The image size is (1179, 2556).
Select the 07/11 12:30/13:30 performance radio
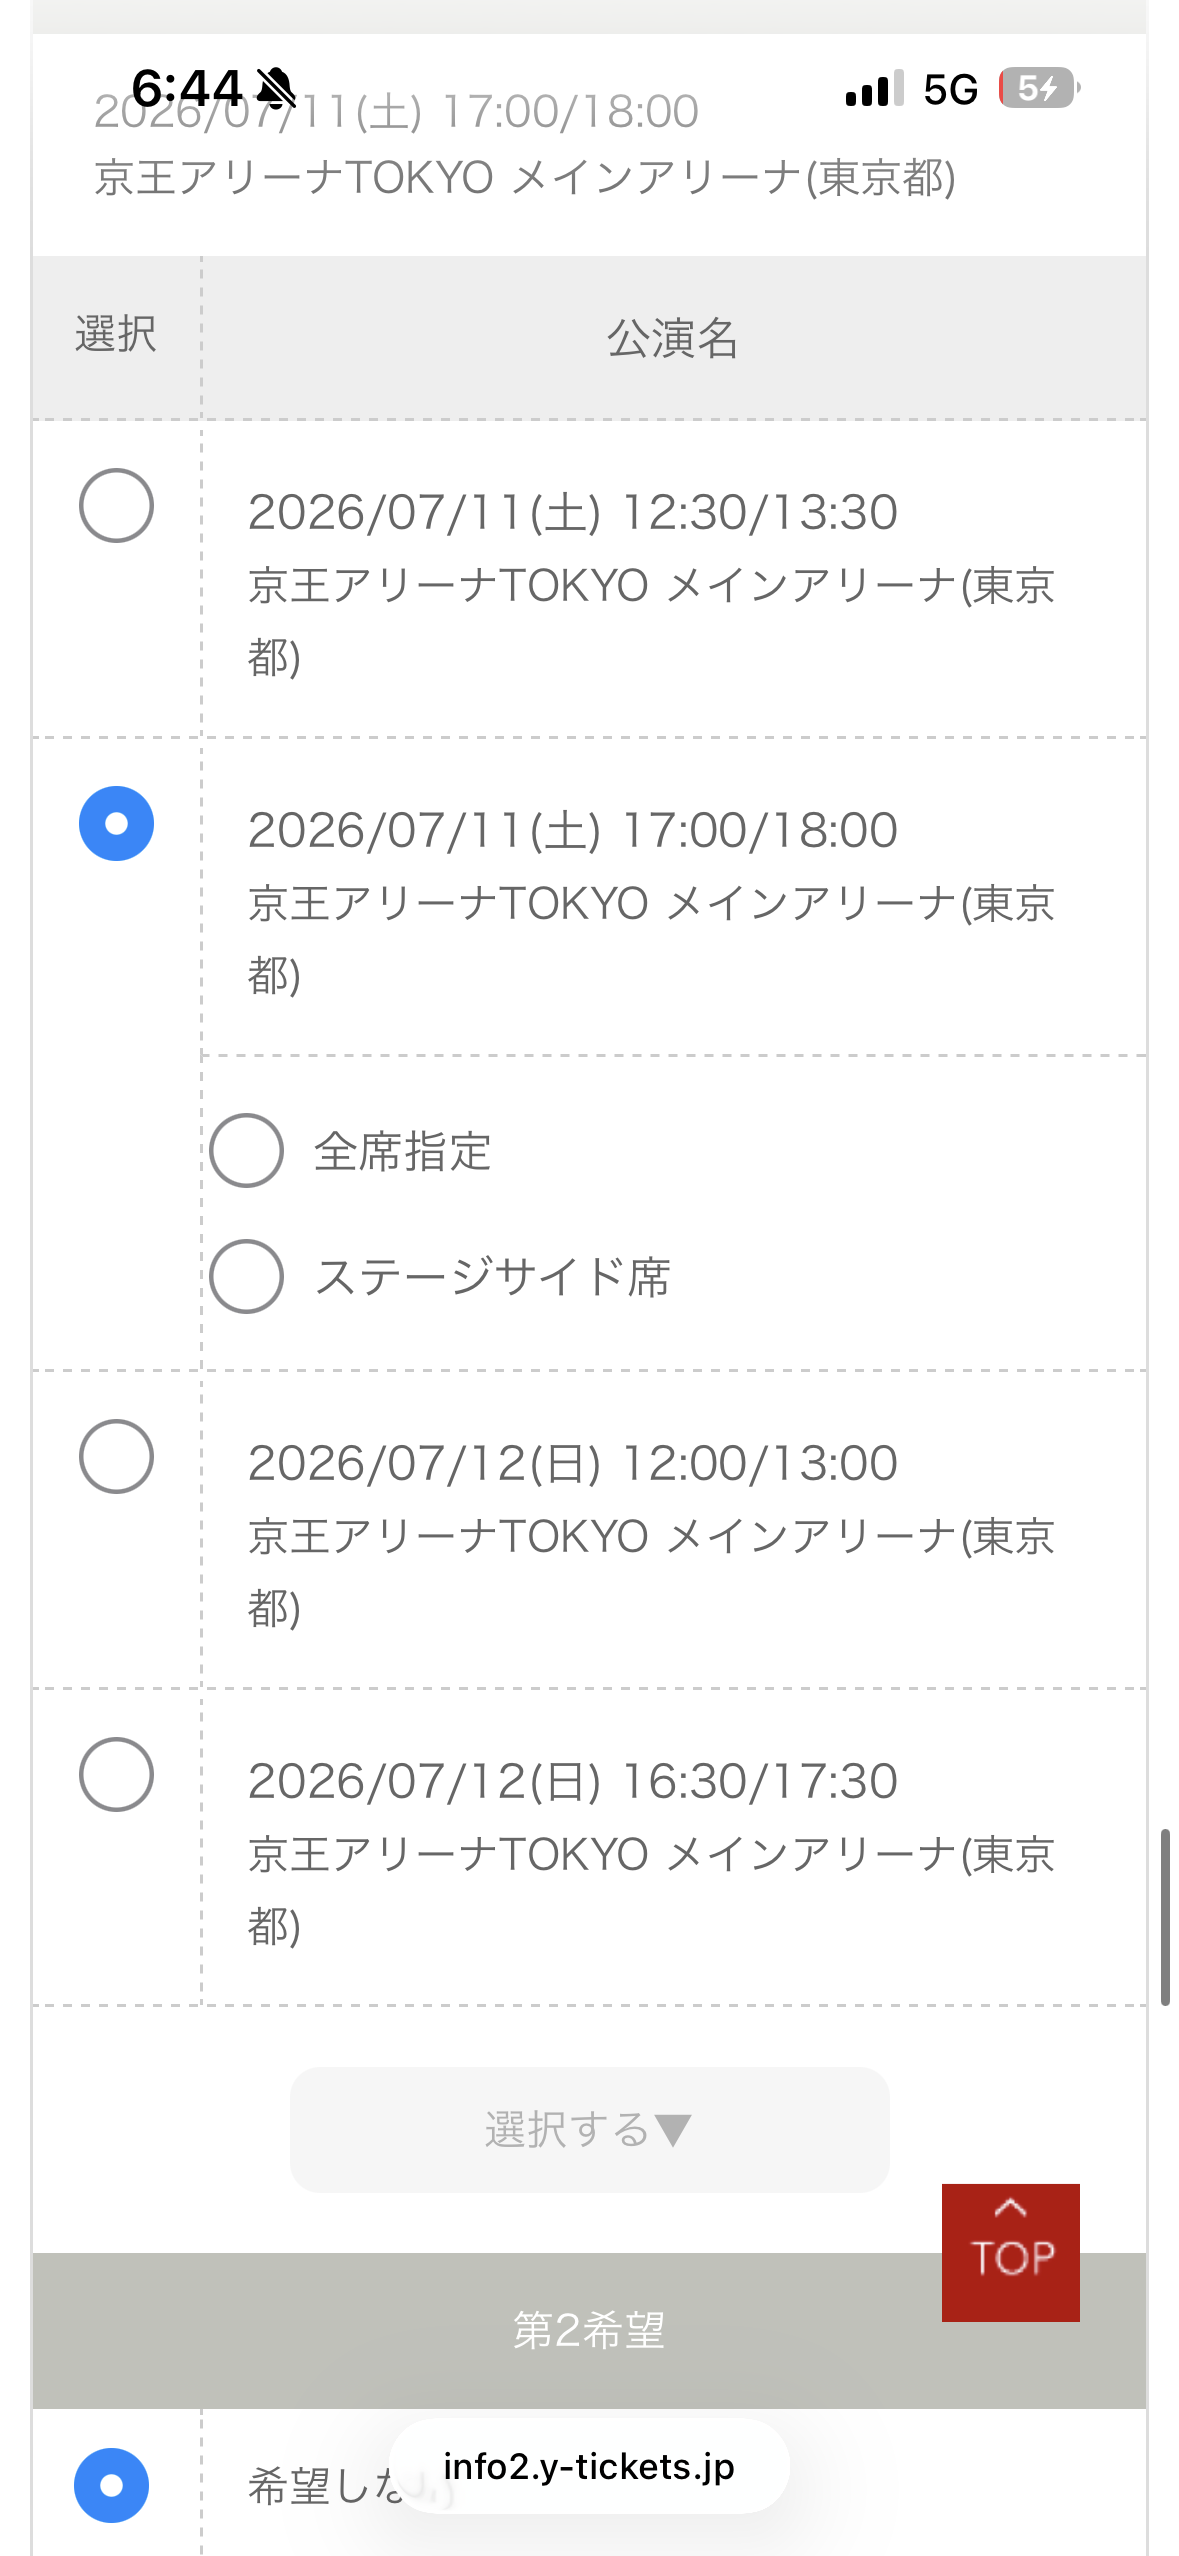point(116,506)
